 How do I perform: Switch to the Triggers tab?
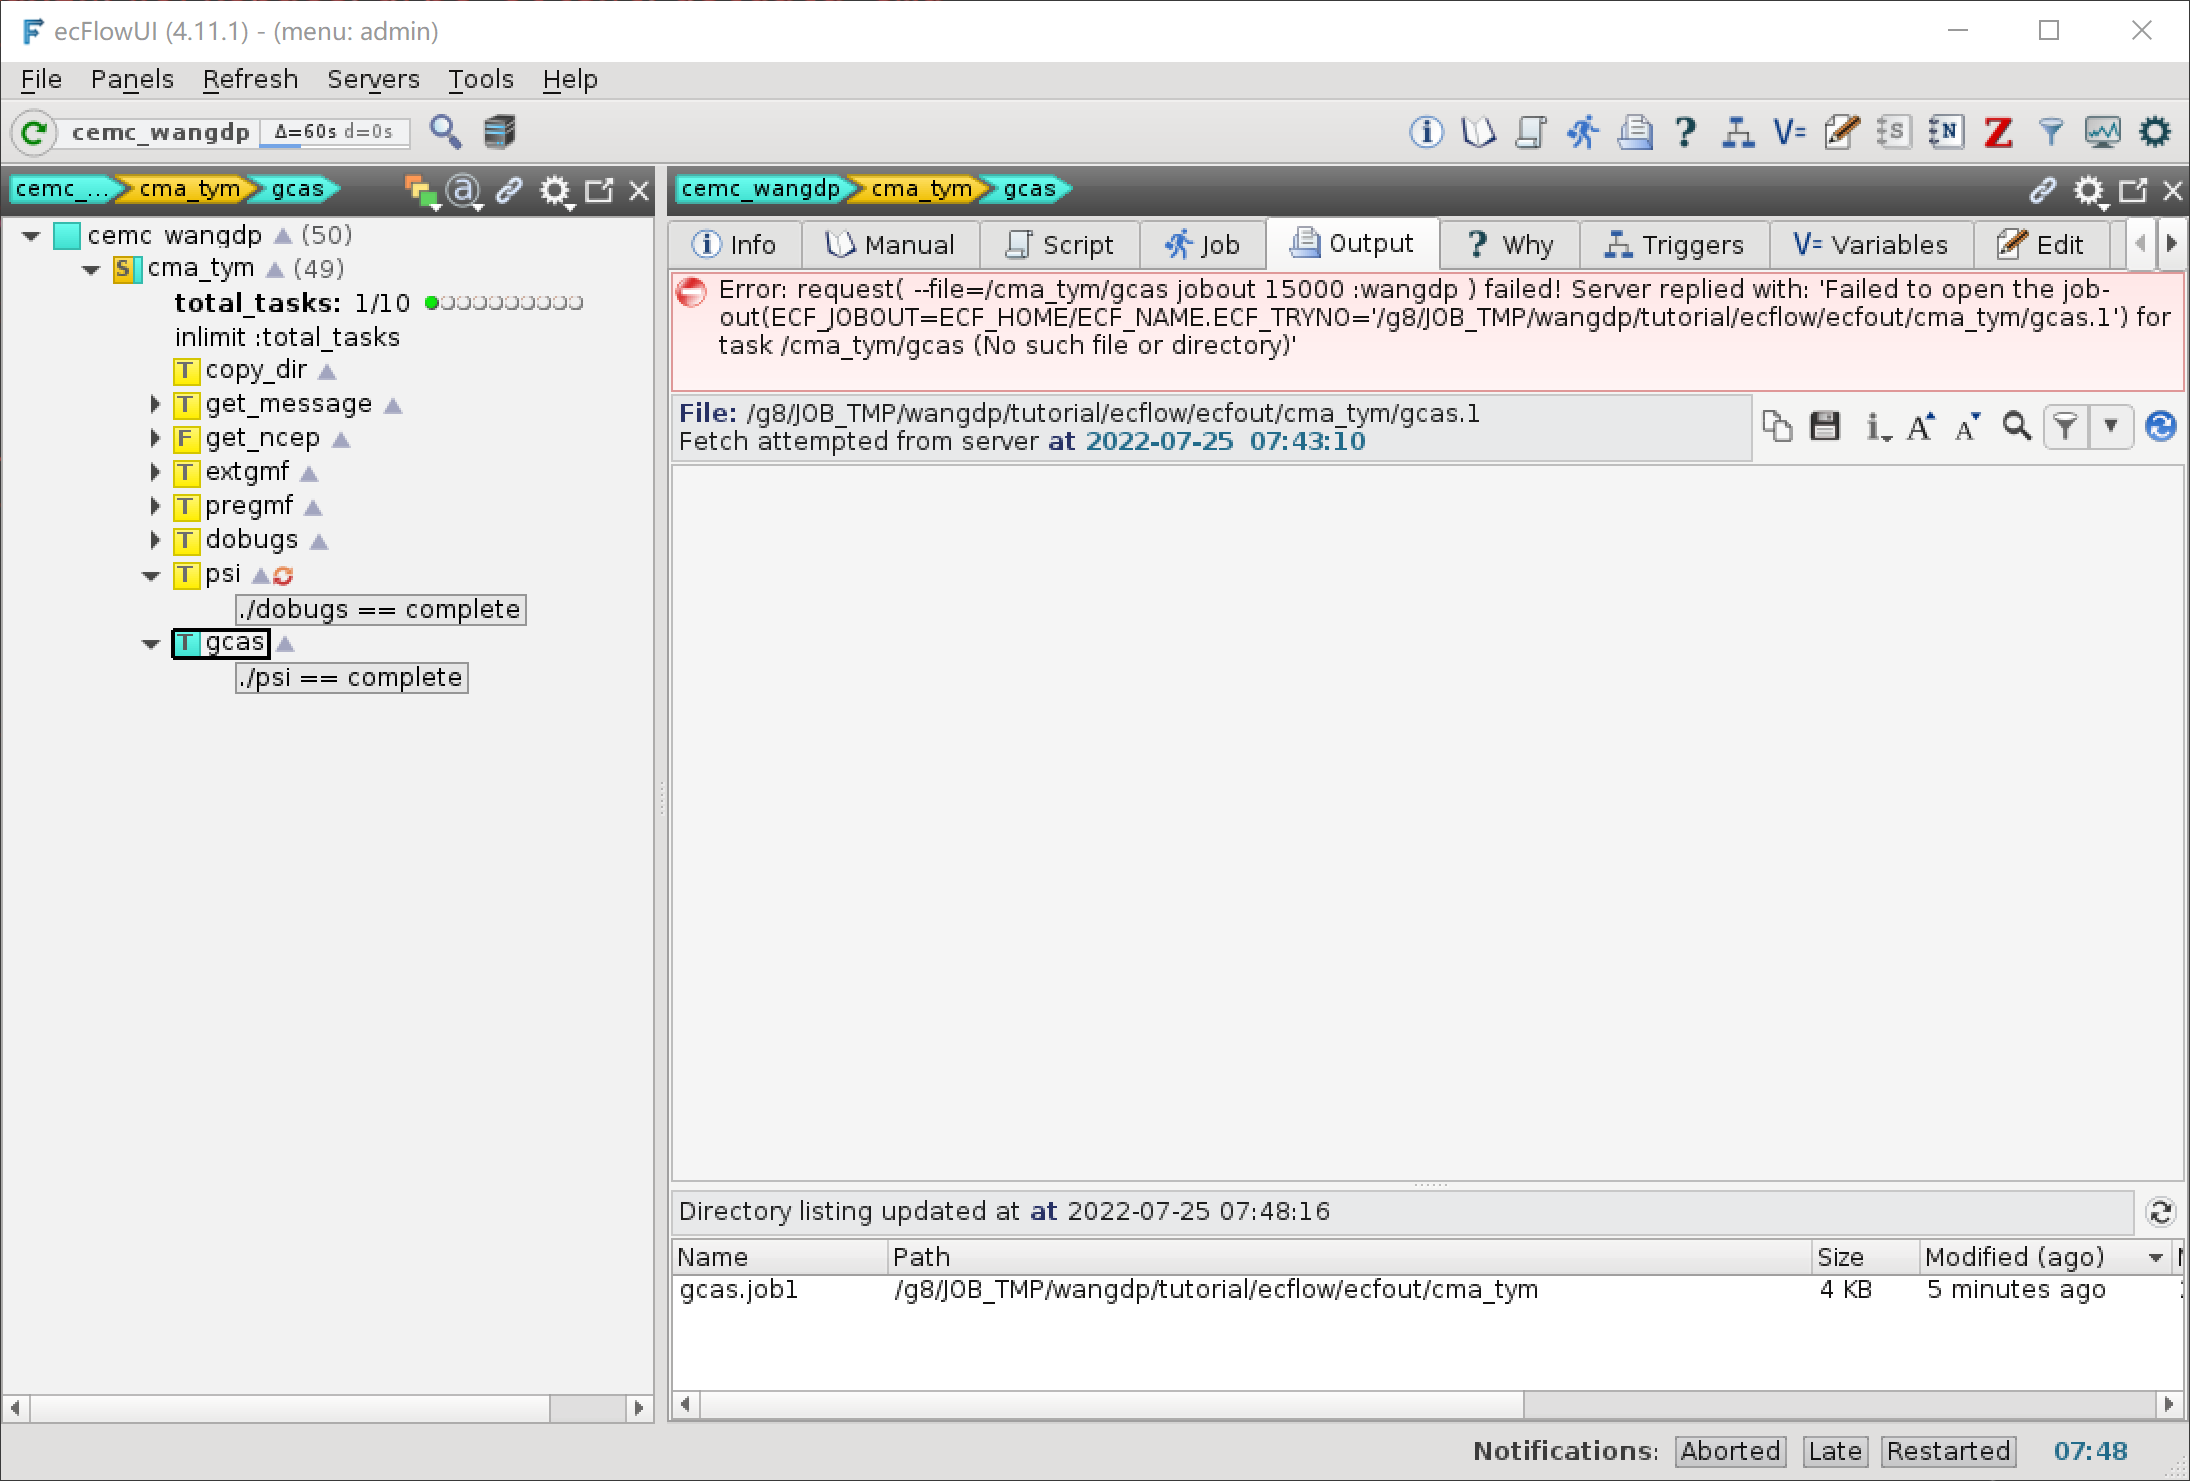point(1675,245)
